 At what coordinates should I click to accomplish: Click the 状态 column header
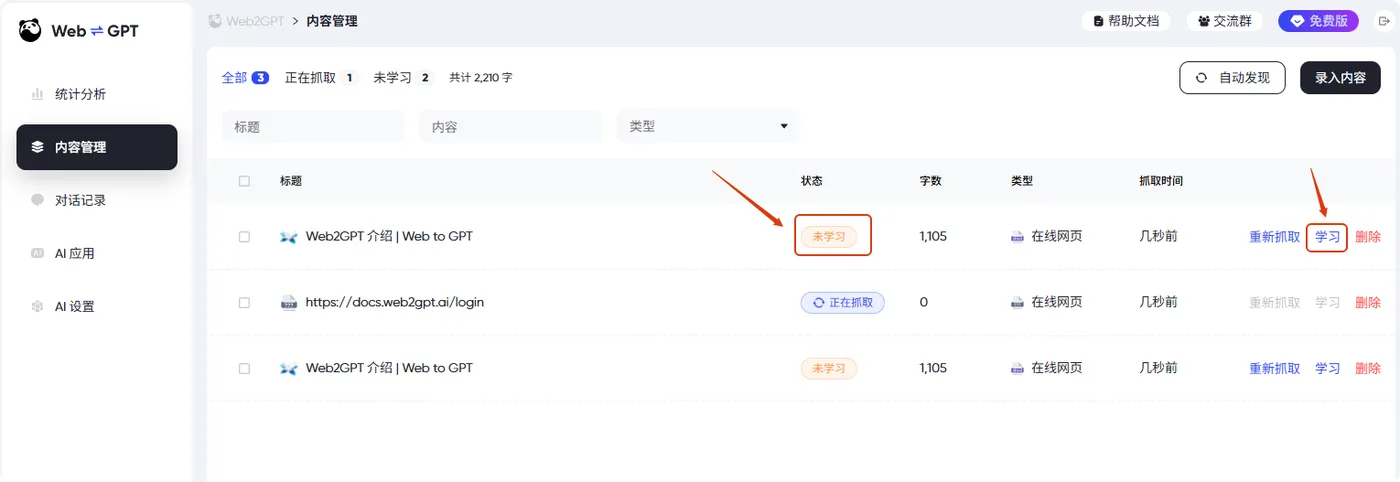[x=812, y=181]
